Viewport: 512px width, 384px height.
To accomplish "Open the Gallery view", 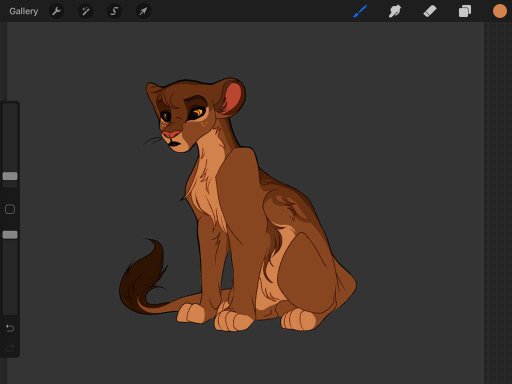I will pyautogui.click(x=23, y=11).
